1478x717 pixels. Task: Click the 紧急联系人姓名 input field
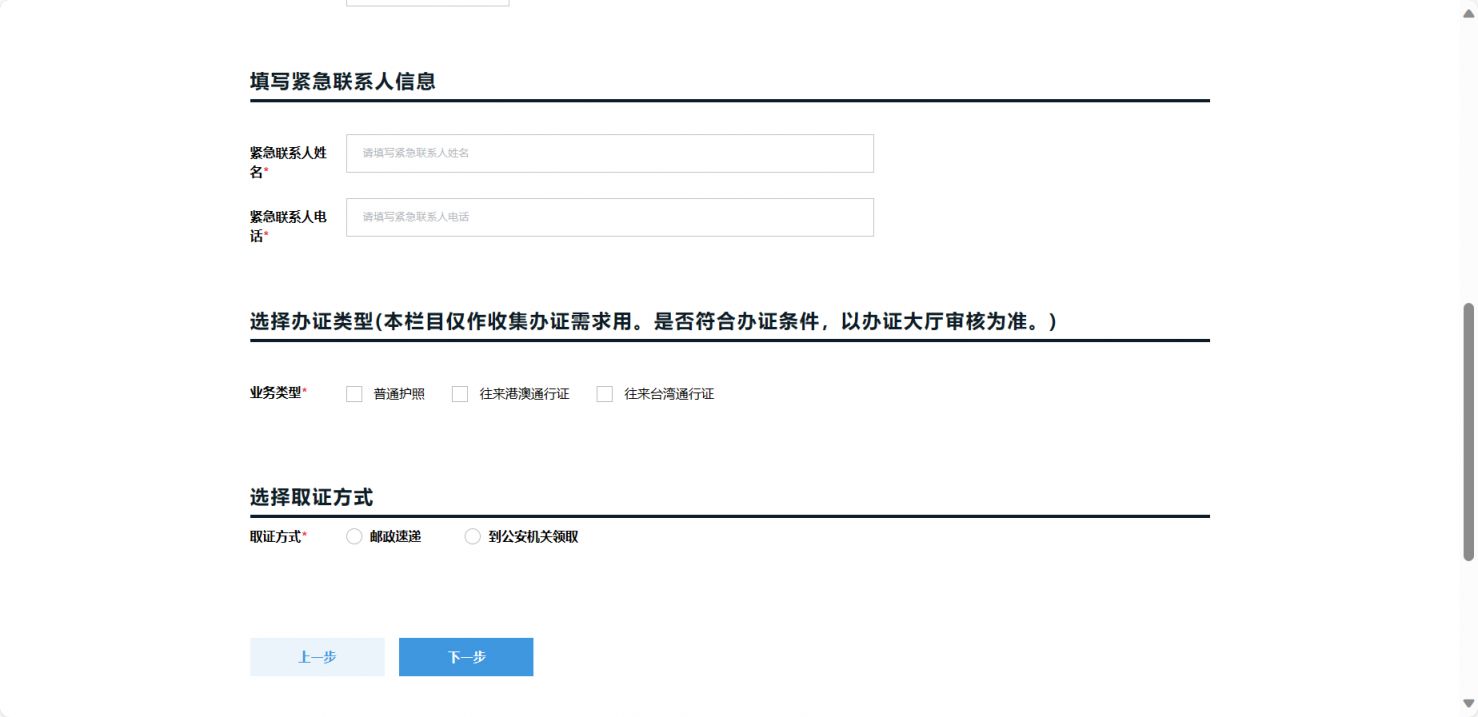point(609,153)
